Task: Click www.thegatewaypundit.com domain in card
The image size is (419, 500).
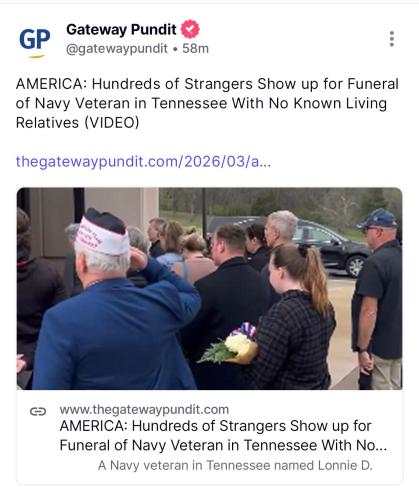Action: pos(144,410)
